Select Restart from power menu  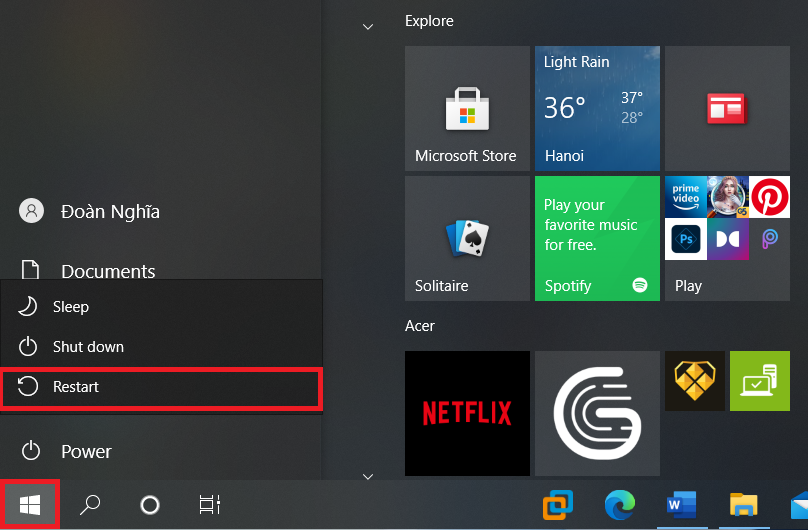click(161, 387)
